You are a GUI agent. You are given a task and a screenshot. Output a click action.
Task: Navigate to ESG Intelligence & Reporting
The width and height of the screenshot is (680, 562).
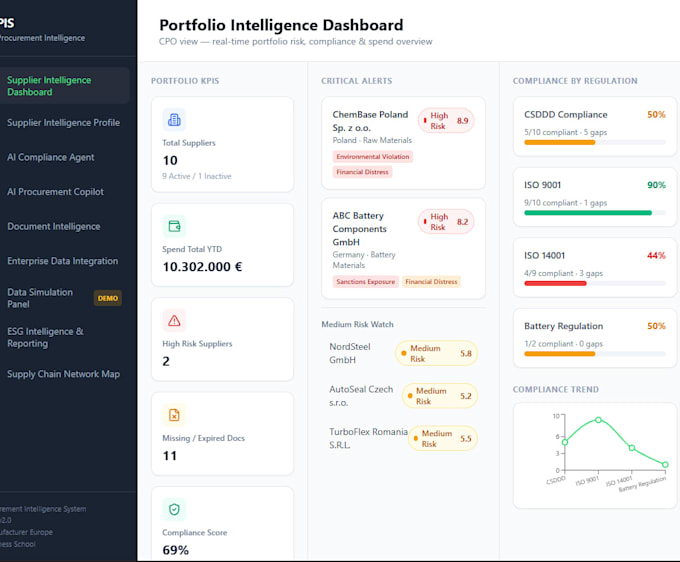(x=45, y=337)
